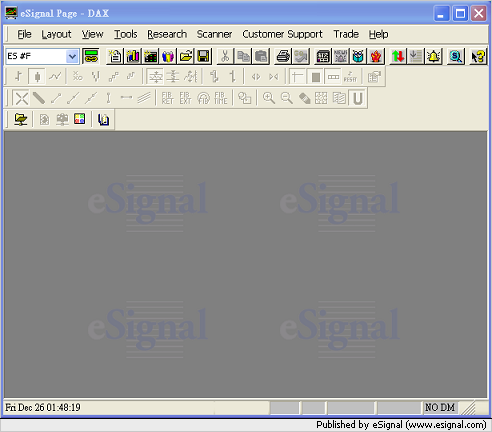This screenshot has width=492, height=432.
Task: Open the Trade menu
Action: (346, 34)
